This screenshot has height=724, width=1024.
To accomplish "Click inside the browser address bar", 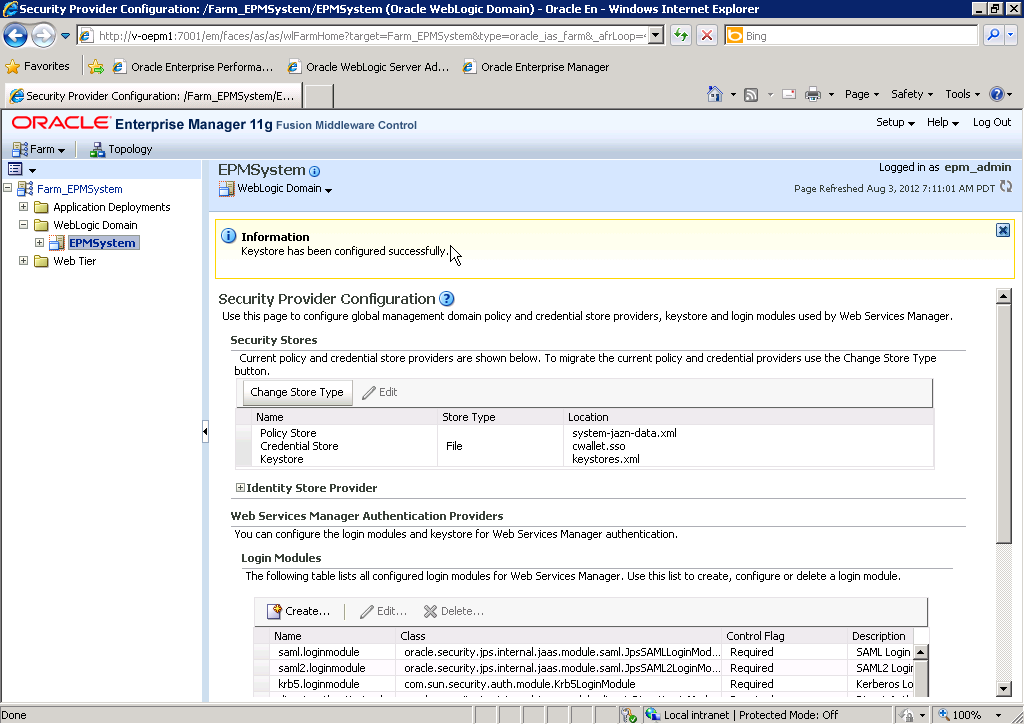I will click(350, 33).
